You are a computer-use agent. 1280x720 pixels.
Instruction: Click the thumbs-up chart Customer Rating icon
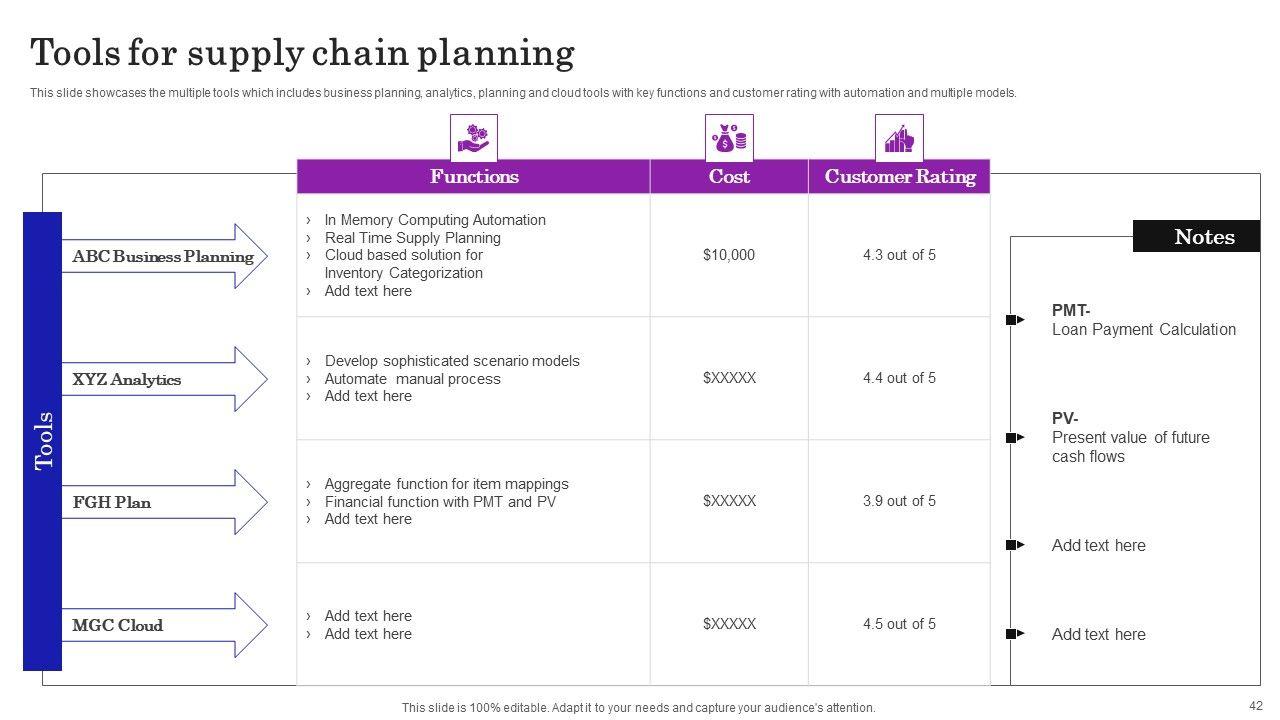[x=899, y=138]
